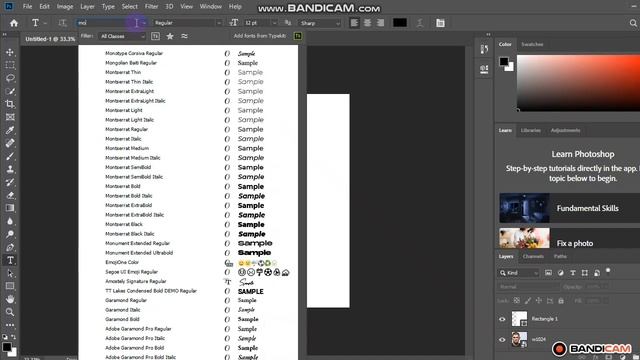Toggle pixel layer filter in Layers panel

(x=548, y=273)
